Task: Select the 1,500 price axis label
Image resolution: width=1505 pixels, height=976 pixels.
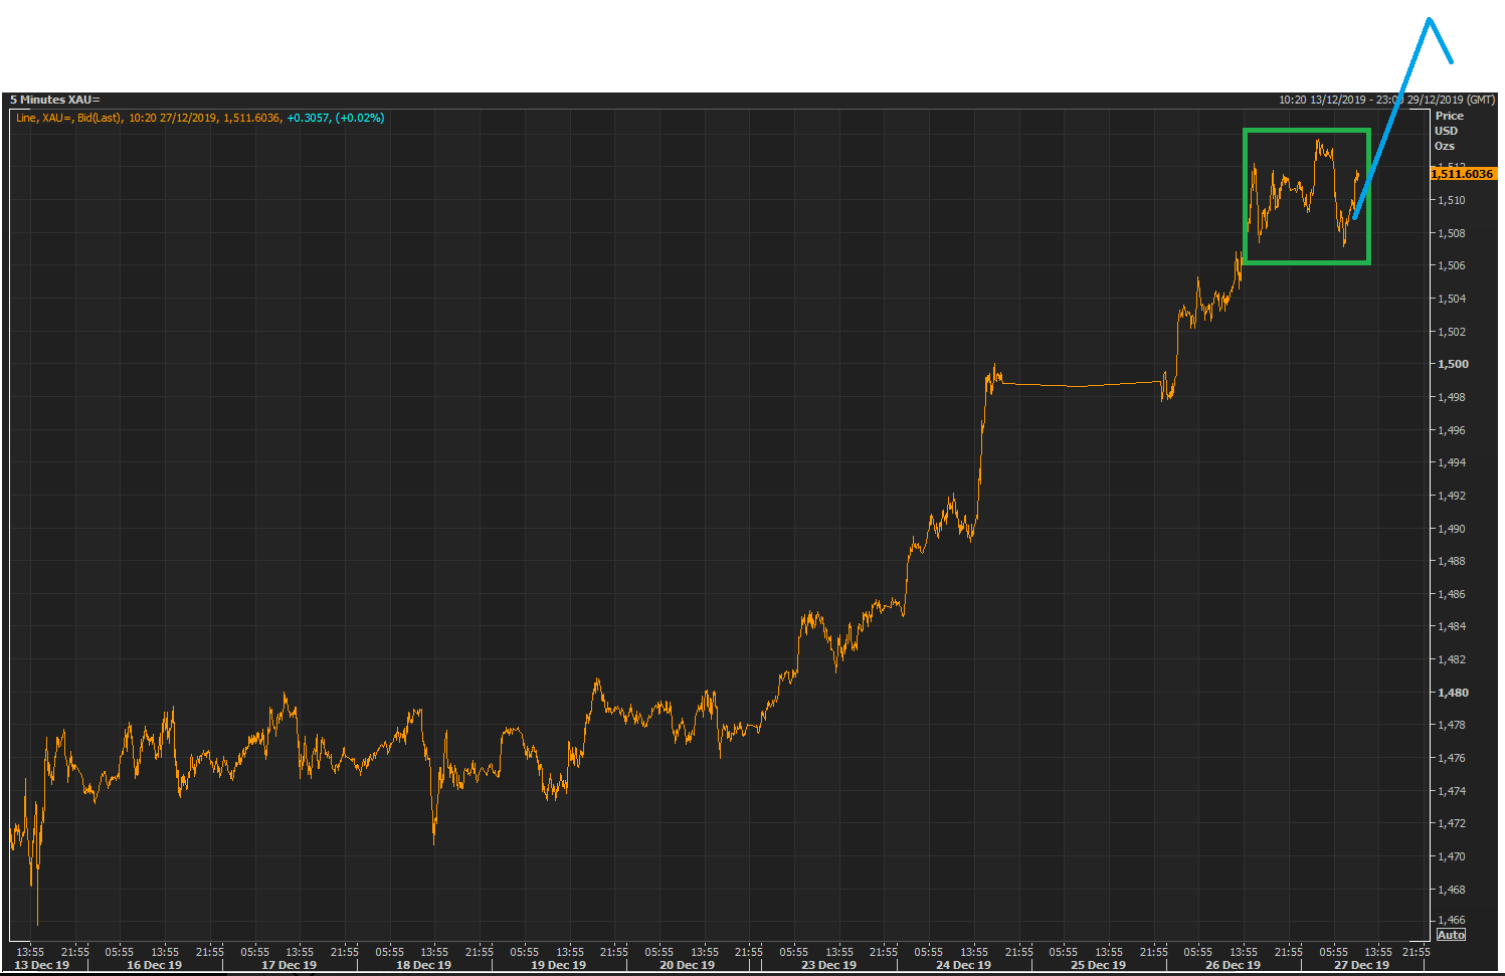Action: pyautogui.click(x=1453, y=364)
